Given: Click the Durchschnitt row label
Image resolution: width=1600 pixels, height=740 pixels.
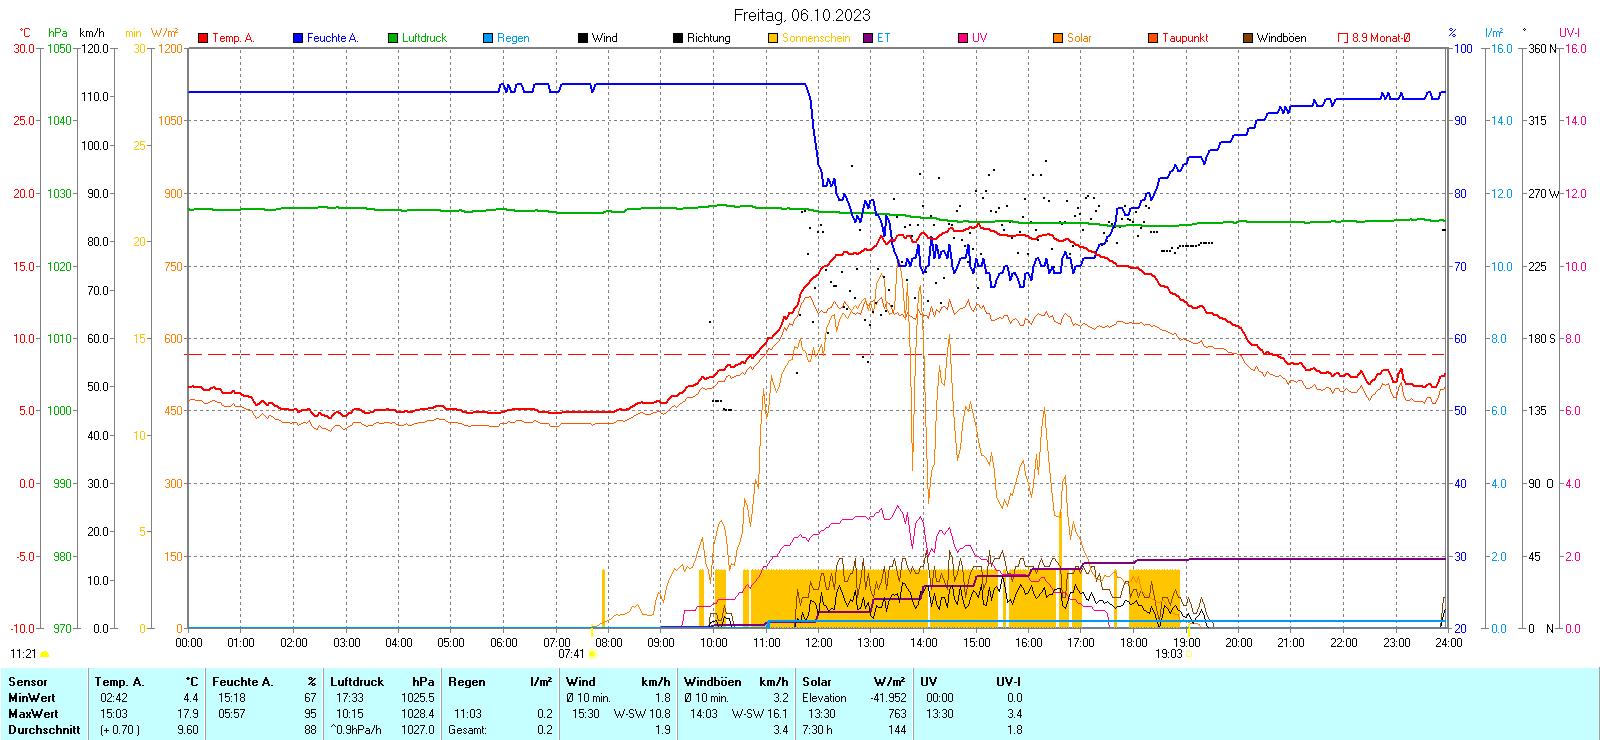Looking at the screenshot, I should [44, 730].
